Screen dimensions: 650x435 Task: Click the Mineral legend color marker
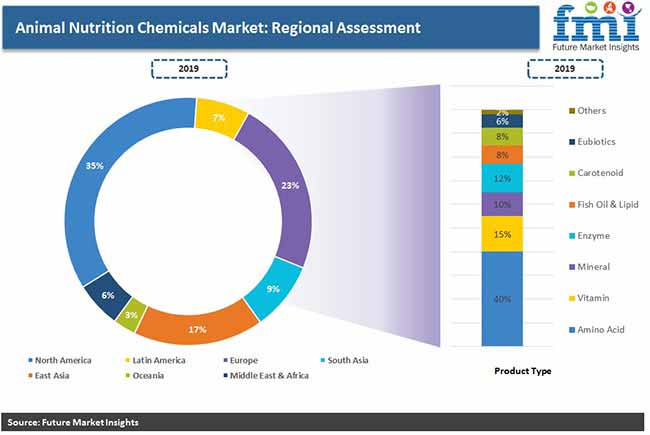(572, 267)
